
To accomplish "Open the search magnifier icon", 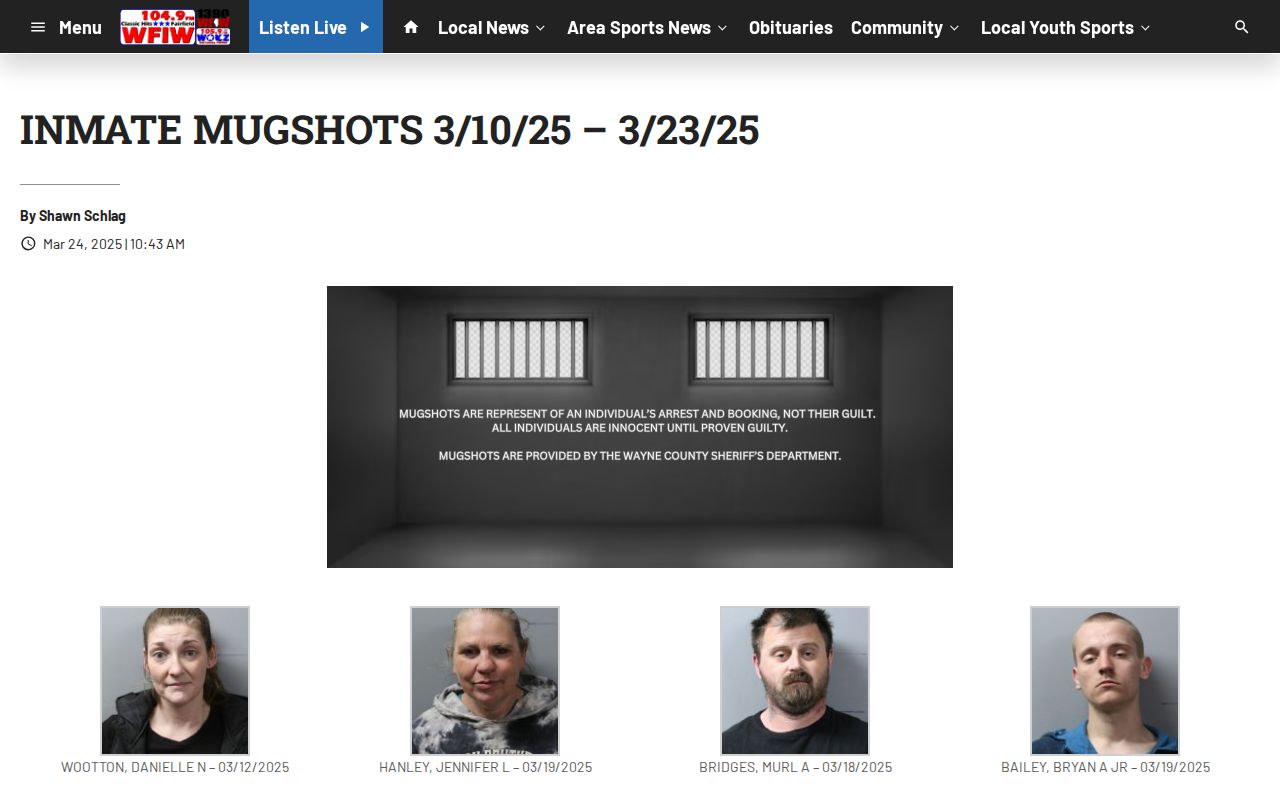I will 1242,27.
